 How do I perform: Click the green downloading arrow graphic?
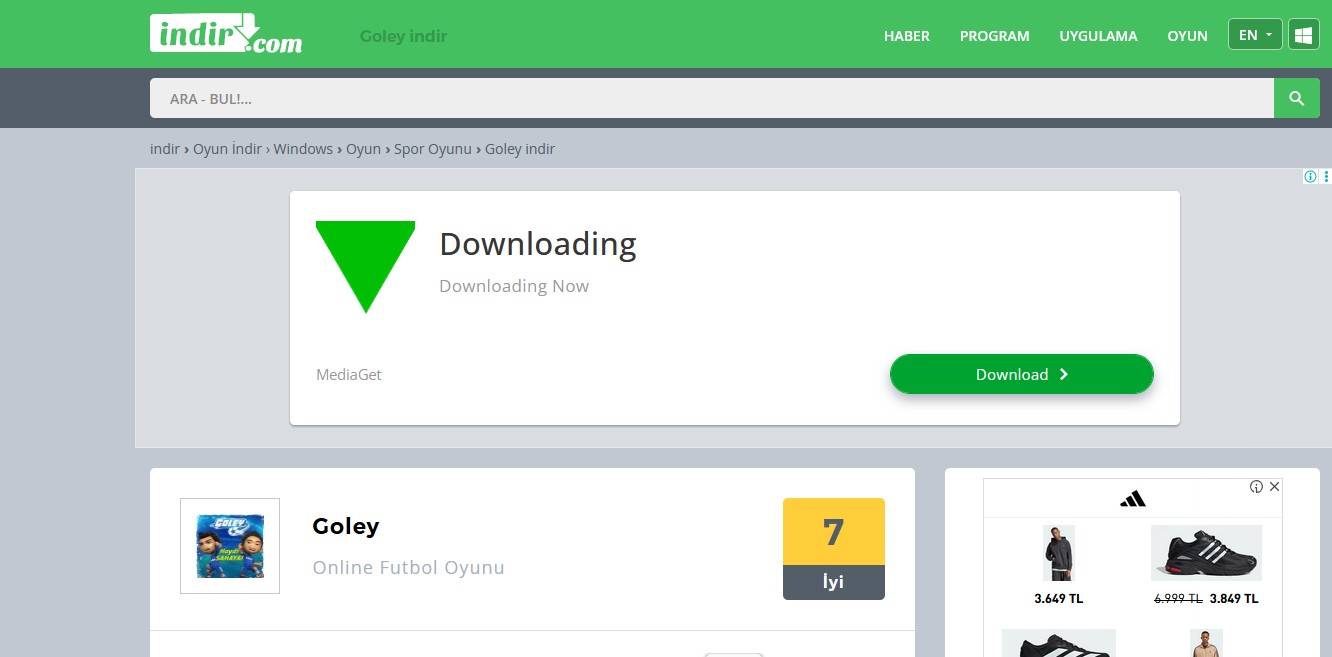[365, 266]
